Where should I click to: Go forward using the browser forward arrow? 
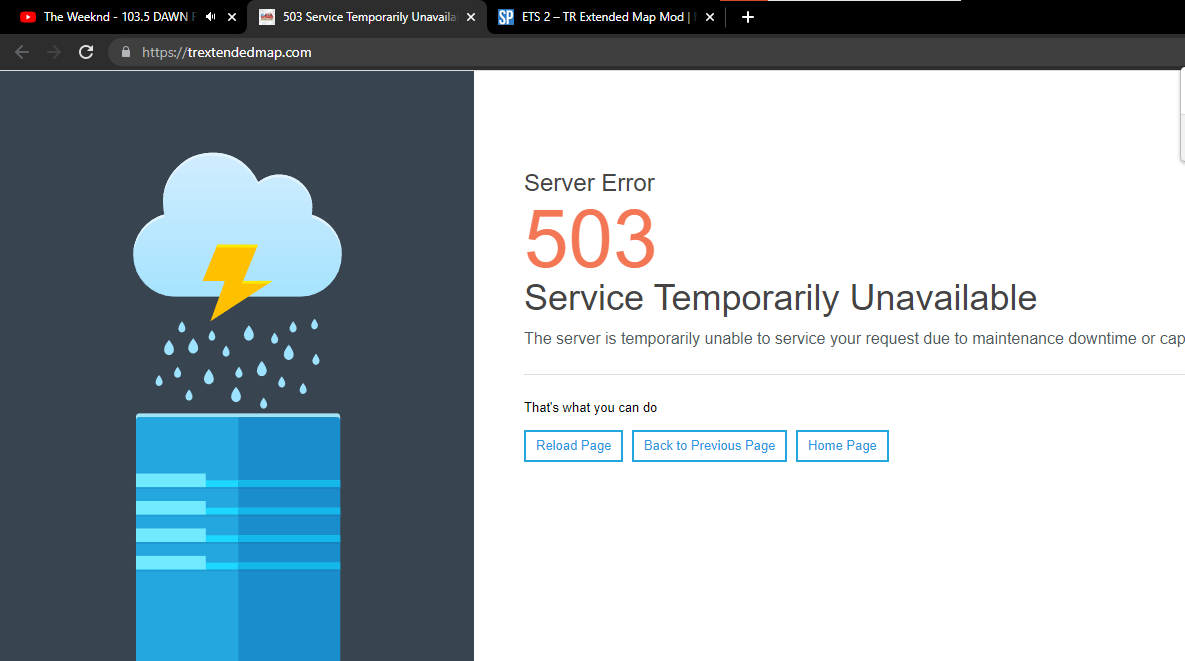coord(54,52)
